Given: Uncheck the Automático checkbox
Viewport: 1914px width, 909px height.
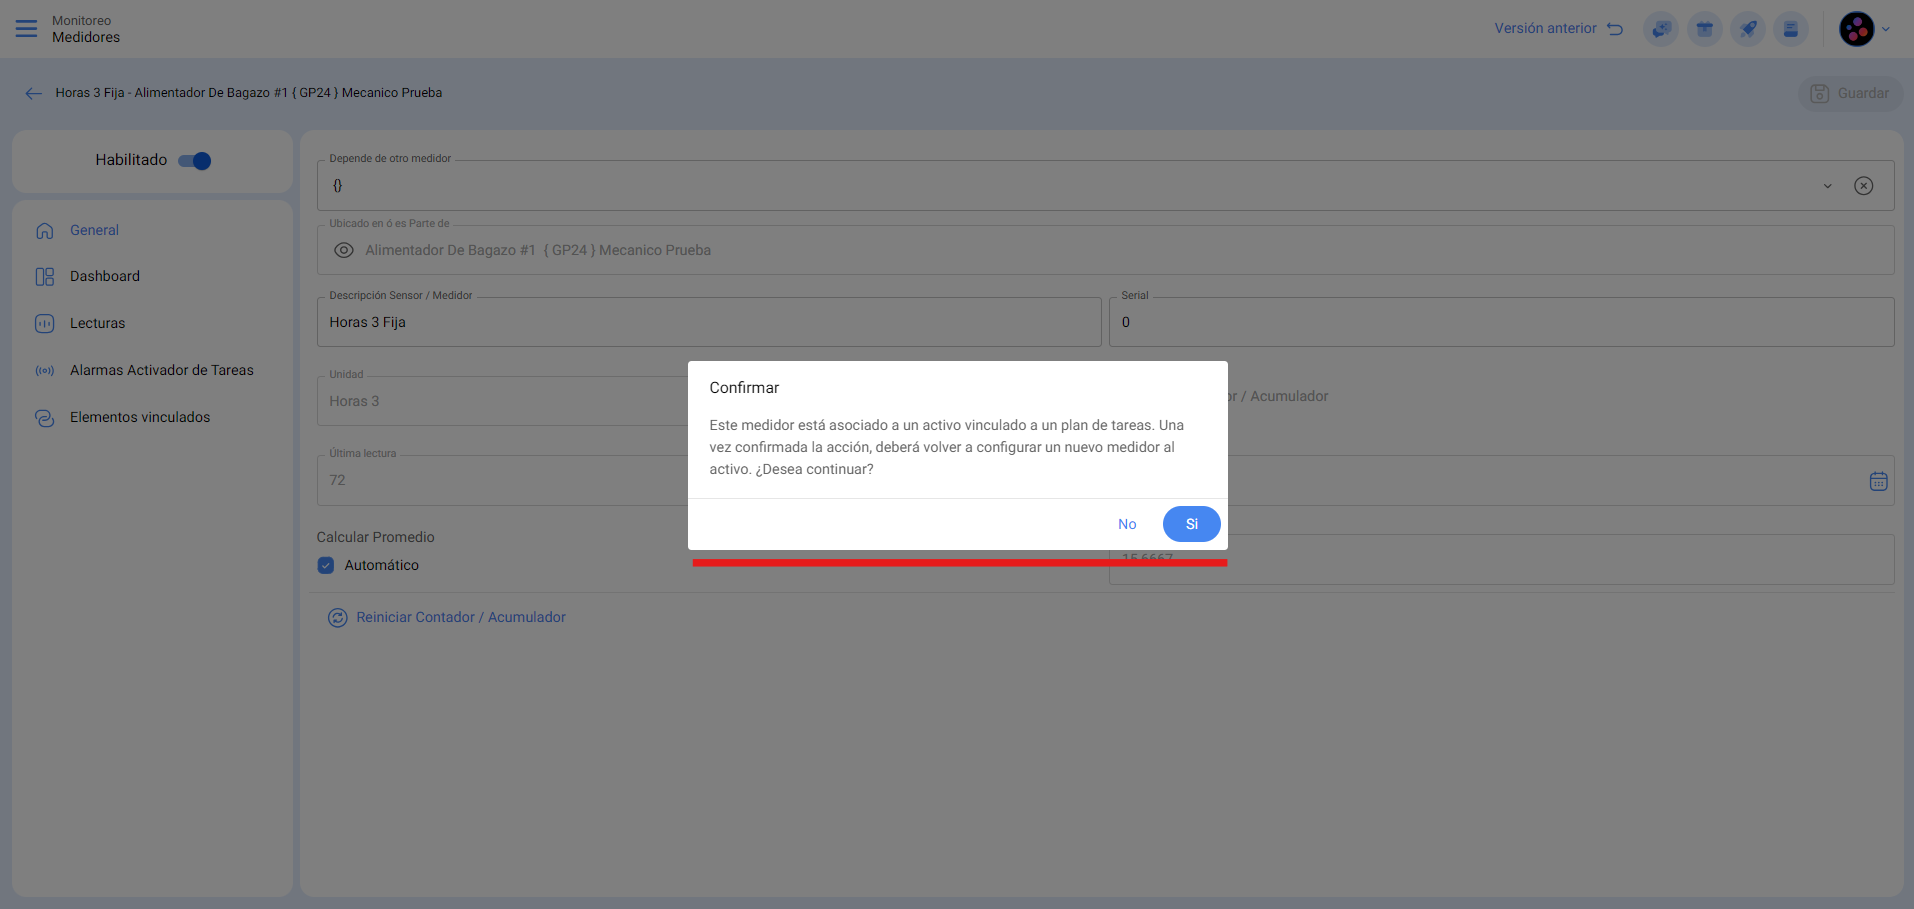Looking at the screenshot, I should 326,565.
